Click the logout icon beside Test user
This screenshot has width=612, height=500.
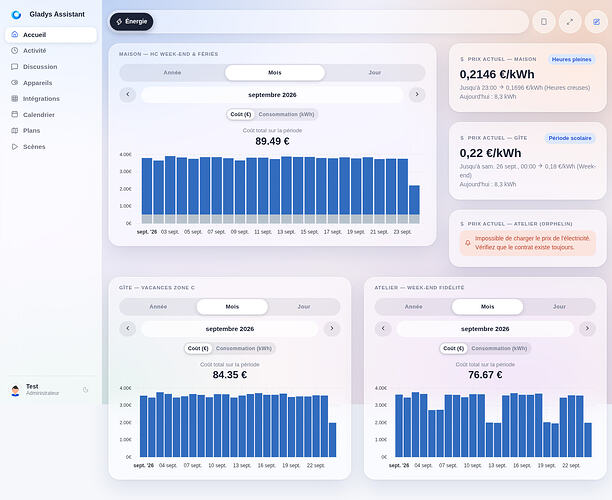tap(85, 390)
